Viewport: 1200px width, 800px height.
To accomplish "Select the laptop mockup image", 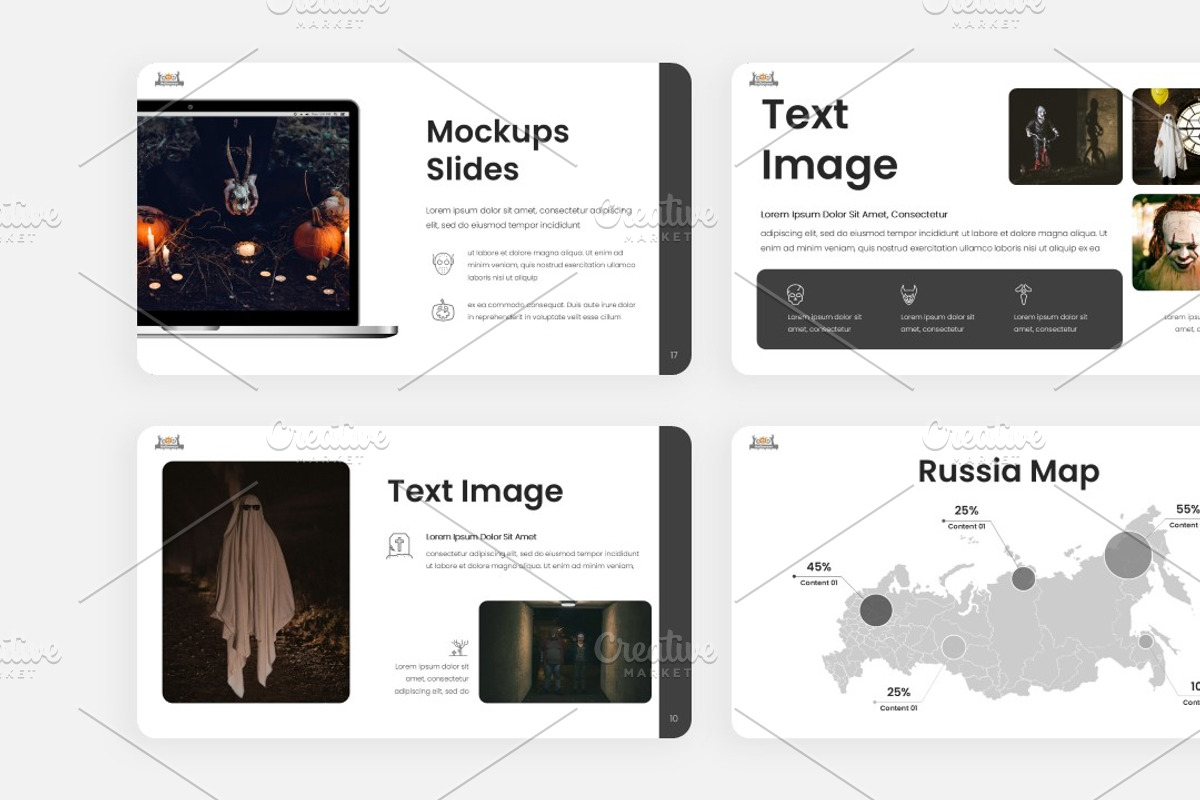I will coord(267,217).
